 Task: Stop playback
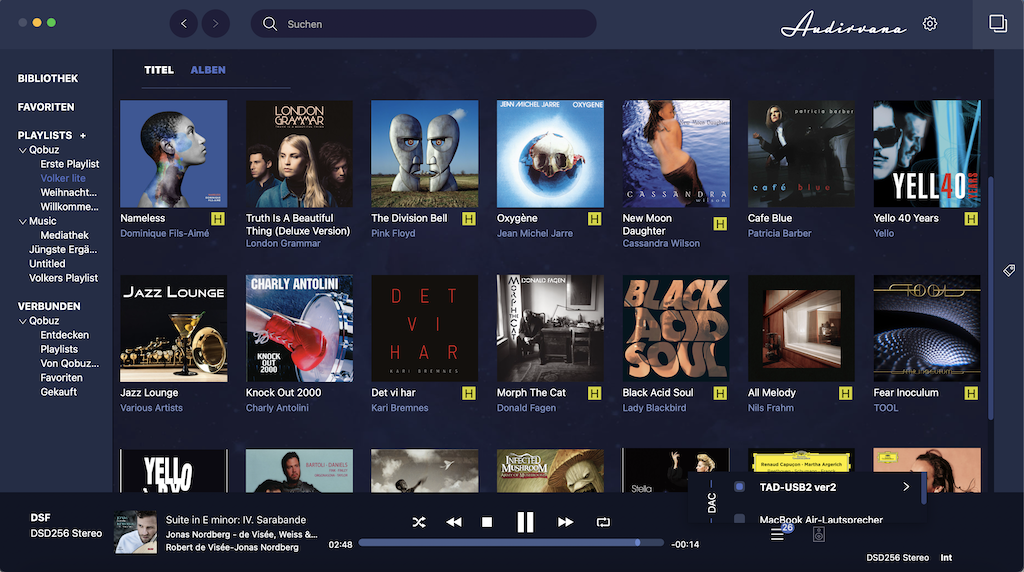pyautogui.click(x=487, y=522)
